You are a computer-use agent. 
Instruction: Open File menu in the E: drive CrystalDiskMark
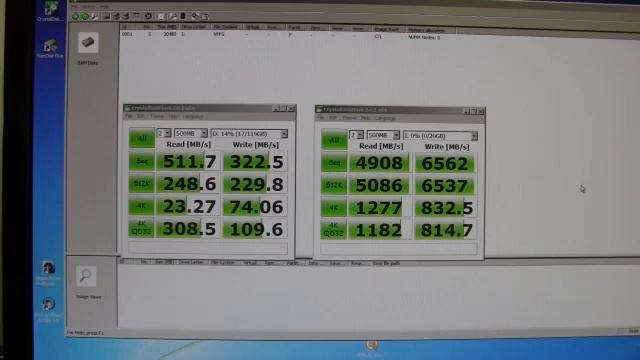[320, 118]
